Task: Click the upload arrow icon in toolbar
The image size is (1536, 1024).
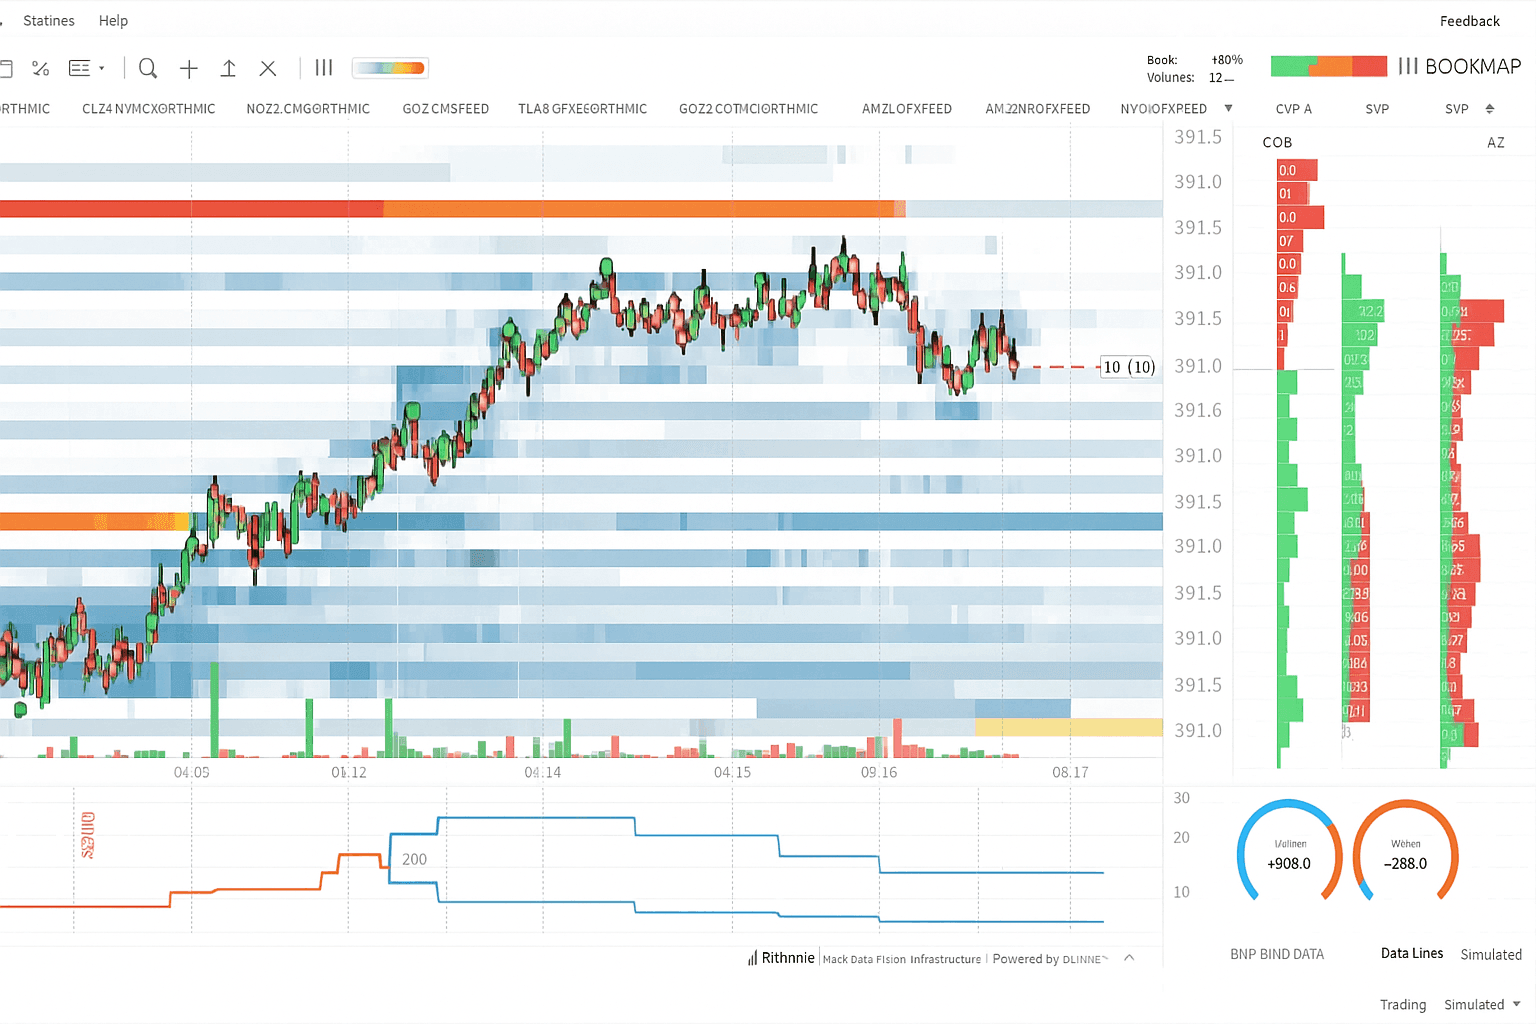Action: coord(228,68)
